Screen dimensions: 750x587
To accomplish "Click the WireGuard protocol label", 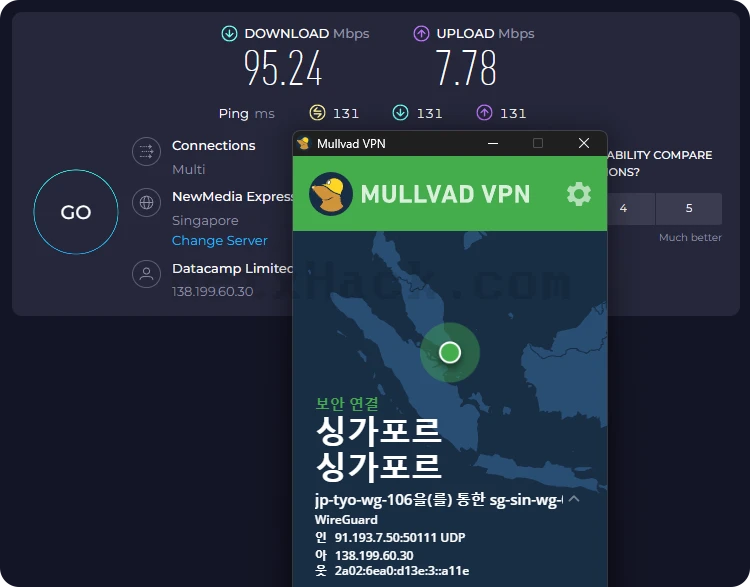I will (346, 520).
